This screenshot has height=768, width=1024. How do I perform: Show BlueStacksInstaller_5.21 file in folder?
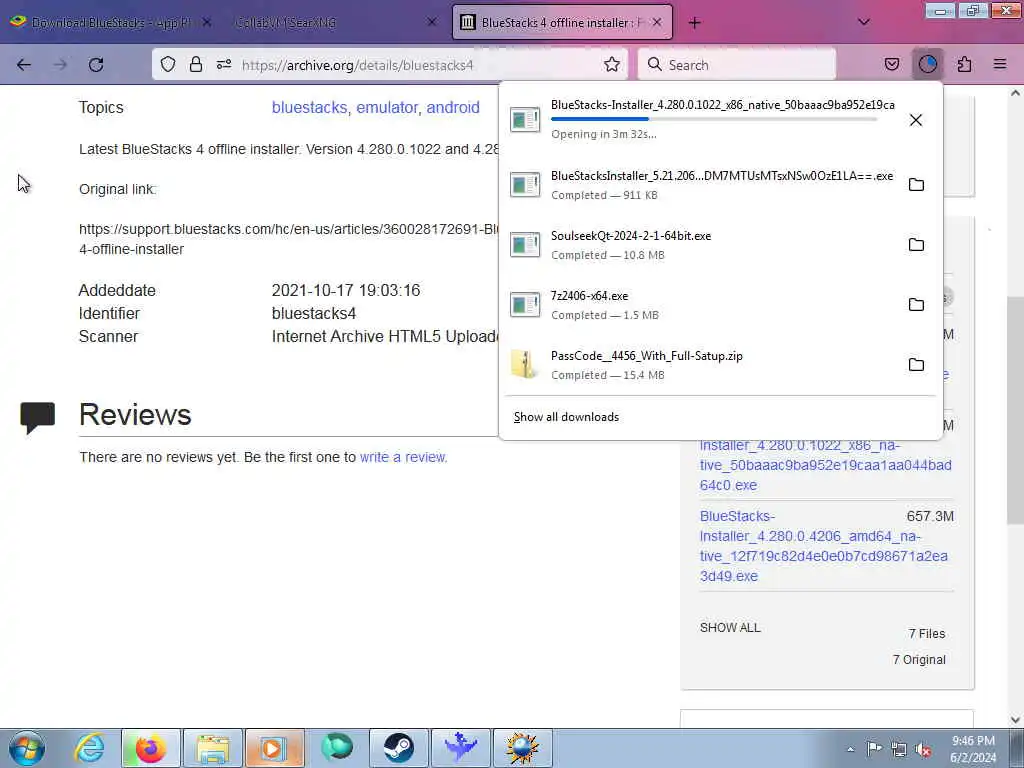point(916,185)
